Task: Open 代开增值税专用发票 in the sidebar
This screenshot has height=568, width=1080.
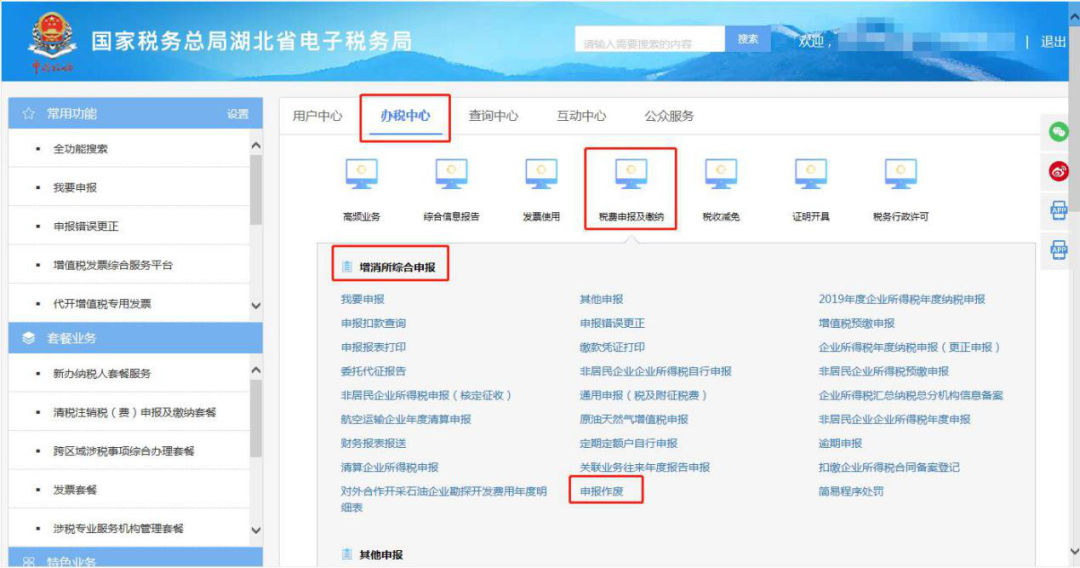Action: pyautogui.click(x=102, y=304)
